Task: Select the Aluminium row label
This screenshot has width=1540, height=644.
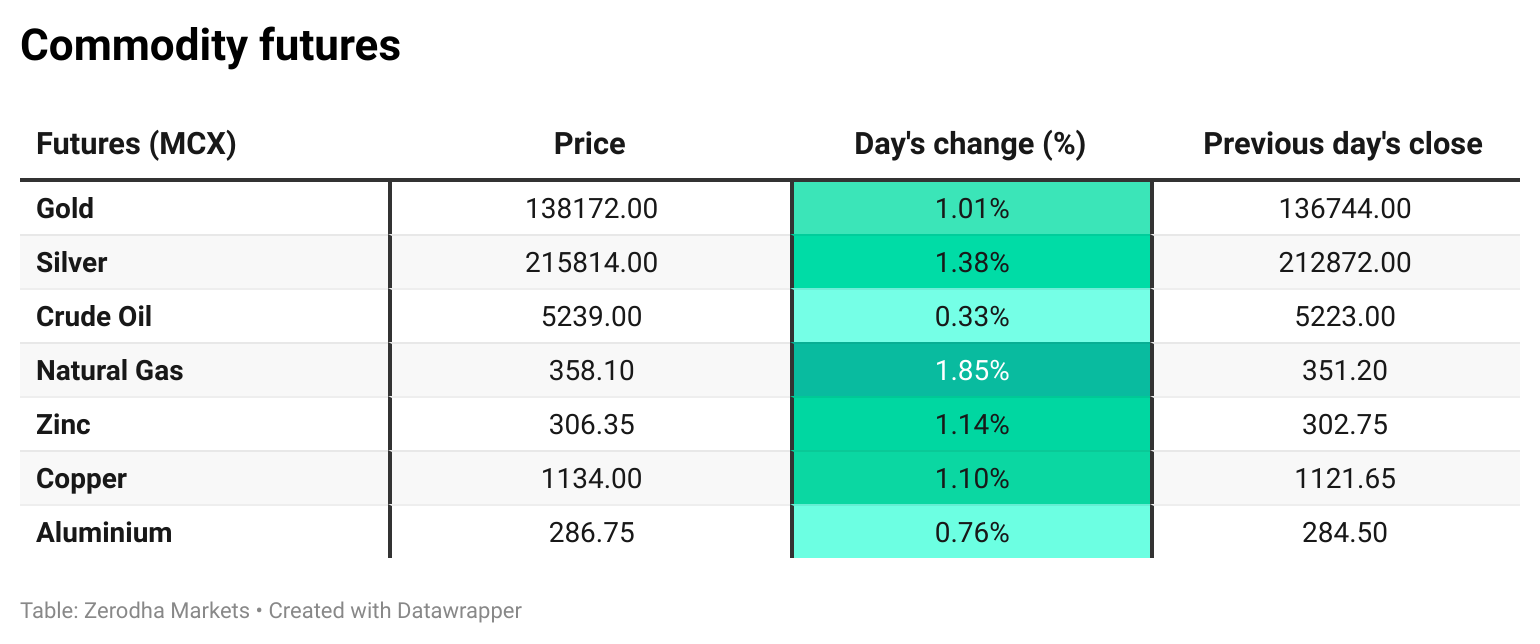Action: coord(104,533)
